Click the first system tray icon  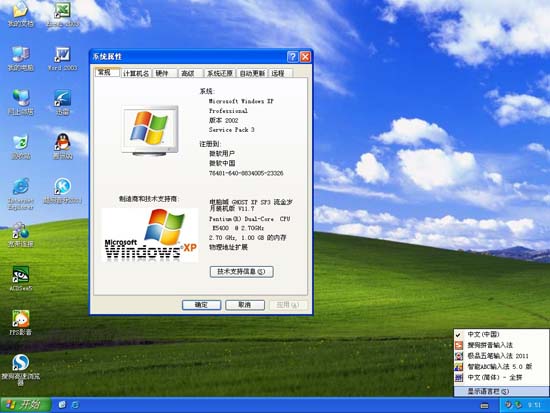508,405
